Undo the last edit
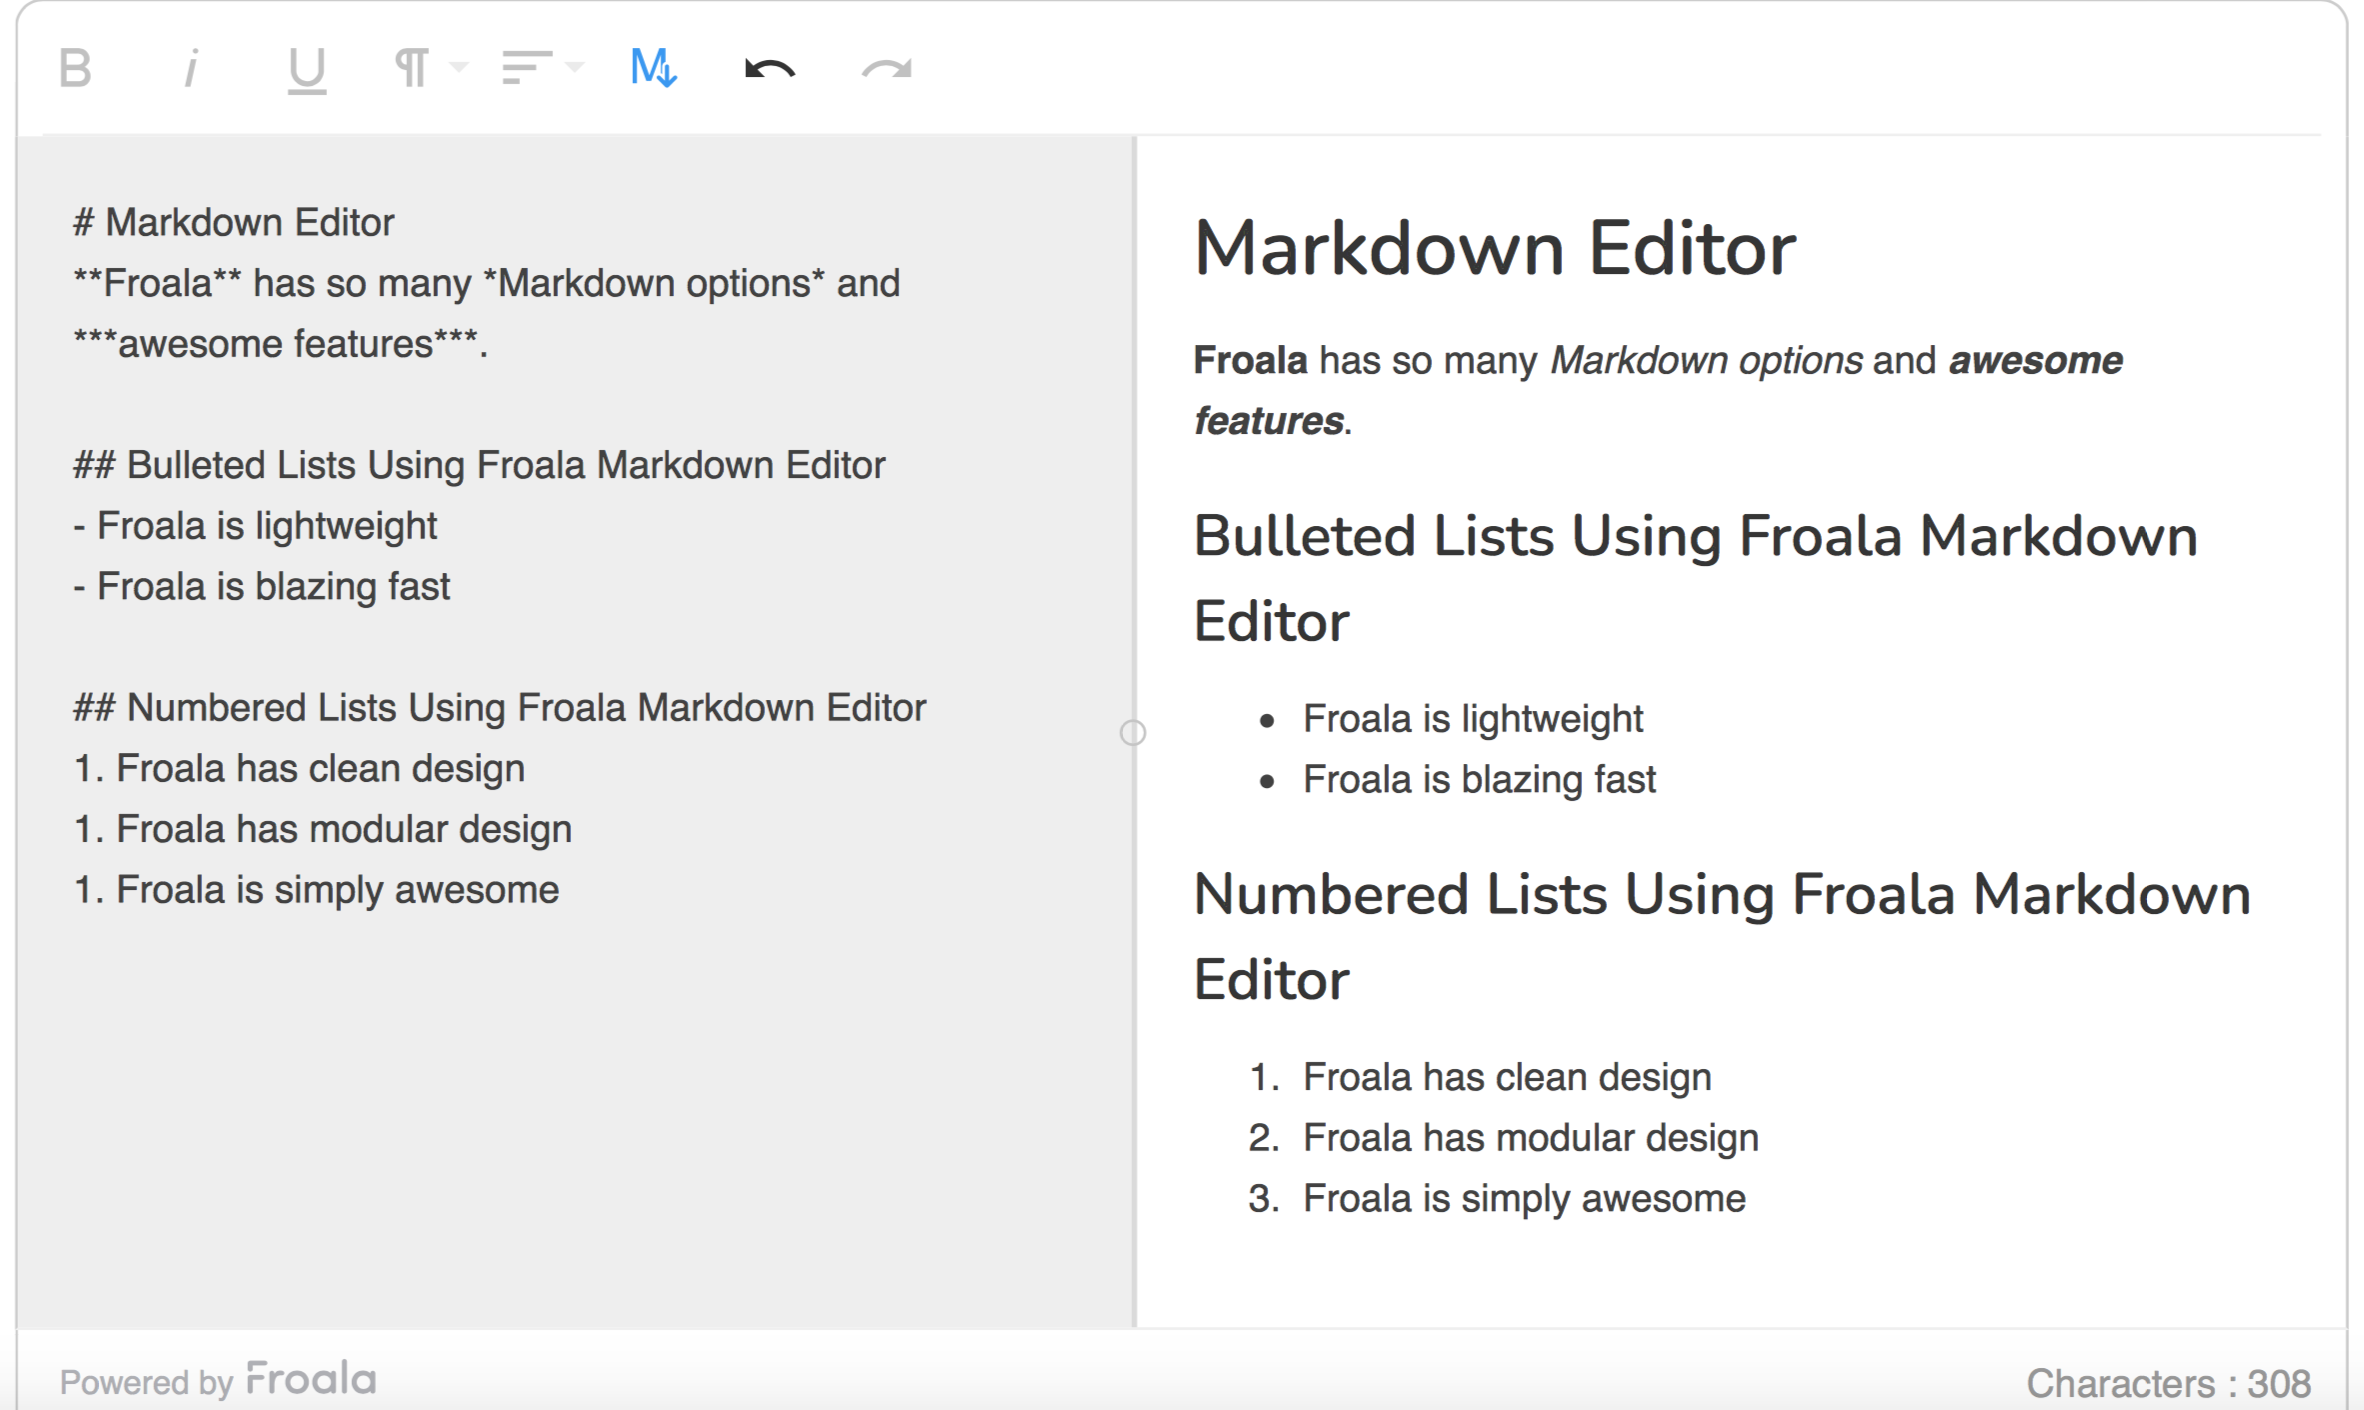This screenshot has height=1410, width=2364. pos(769,67)
